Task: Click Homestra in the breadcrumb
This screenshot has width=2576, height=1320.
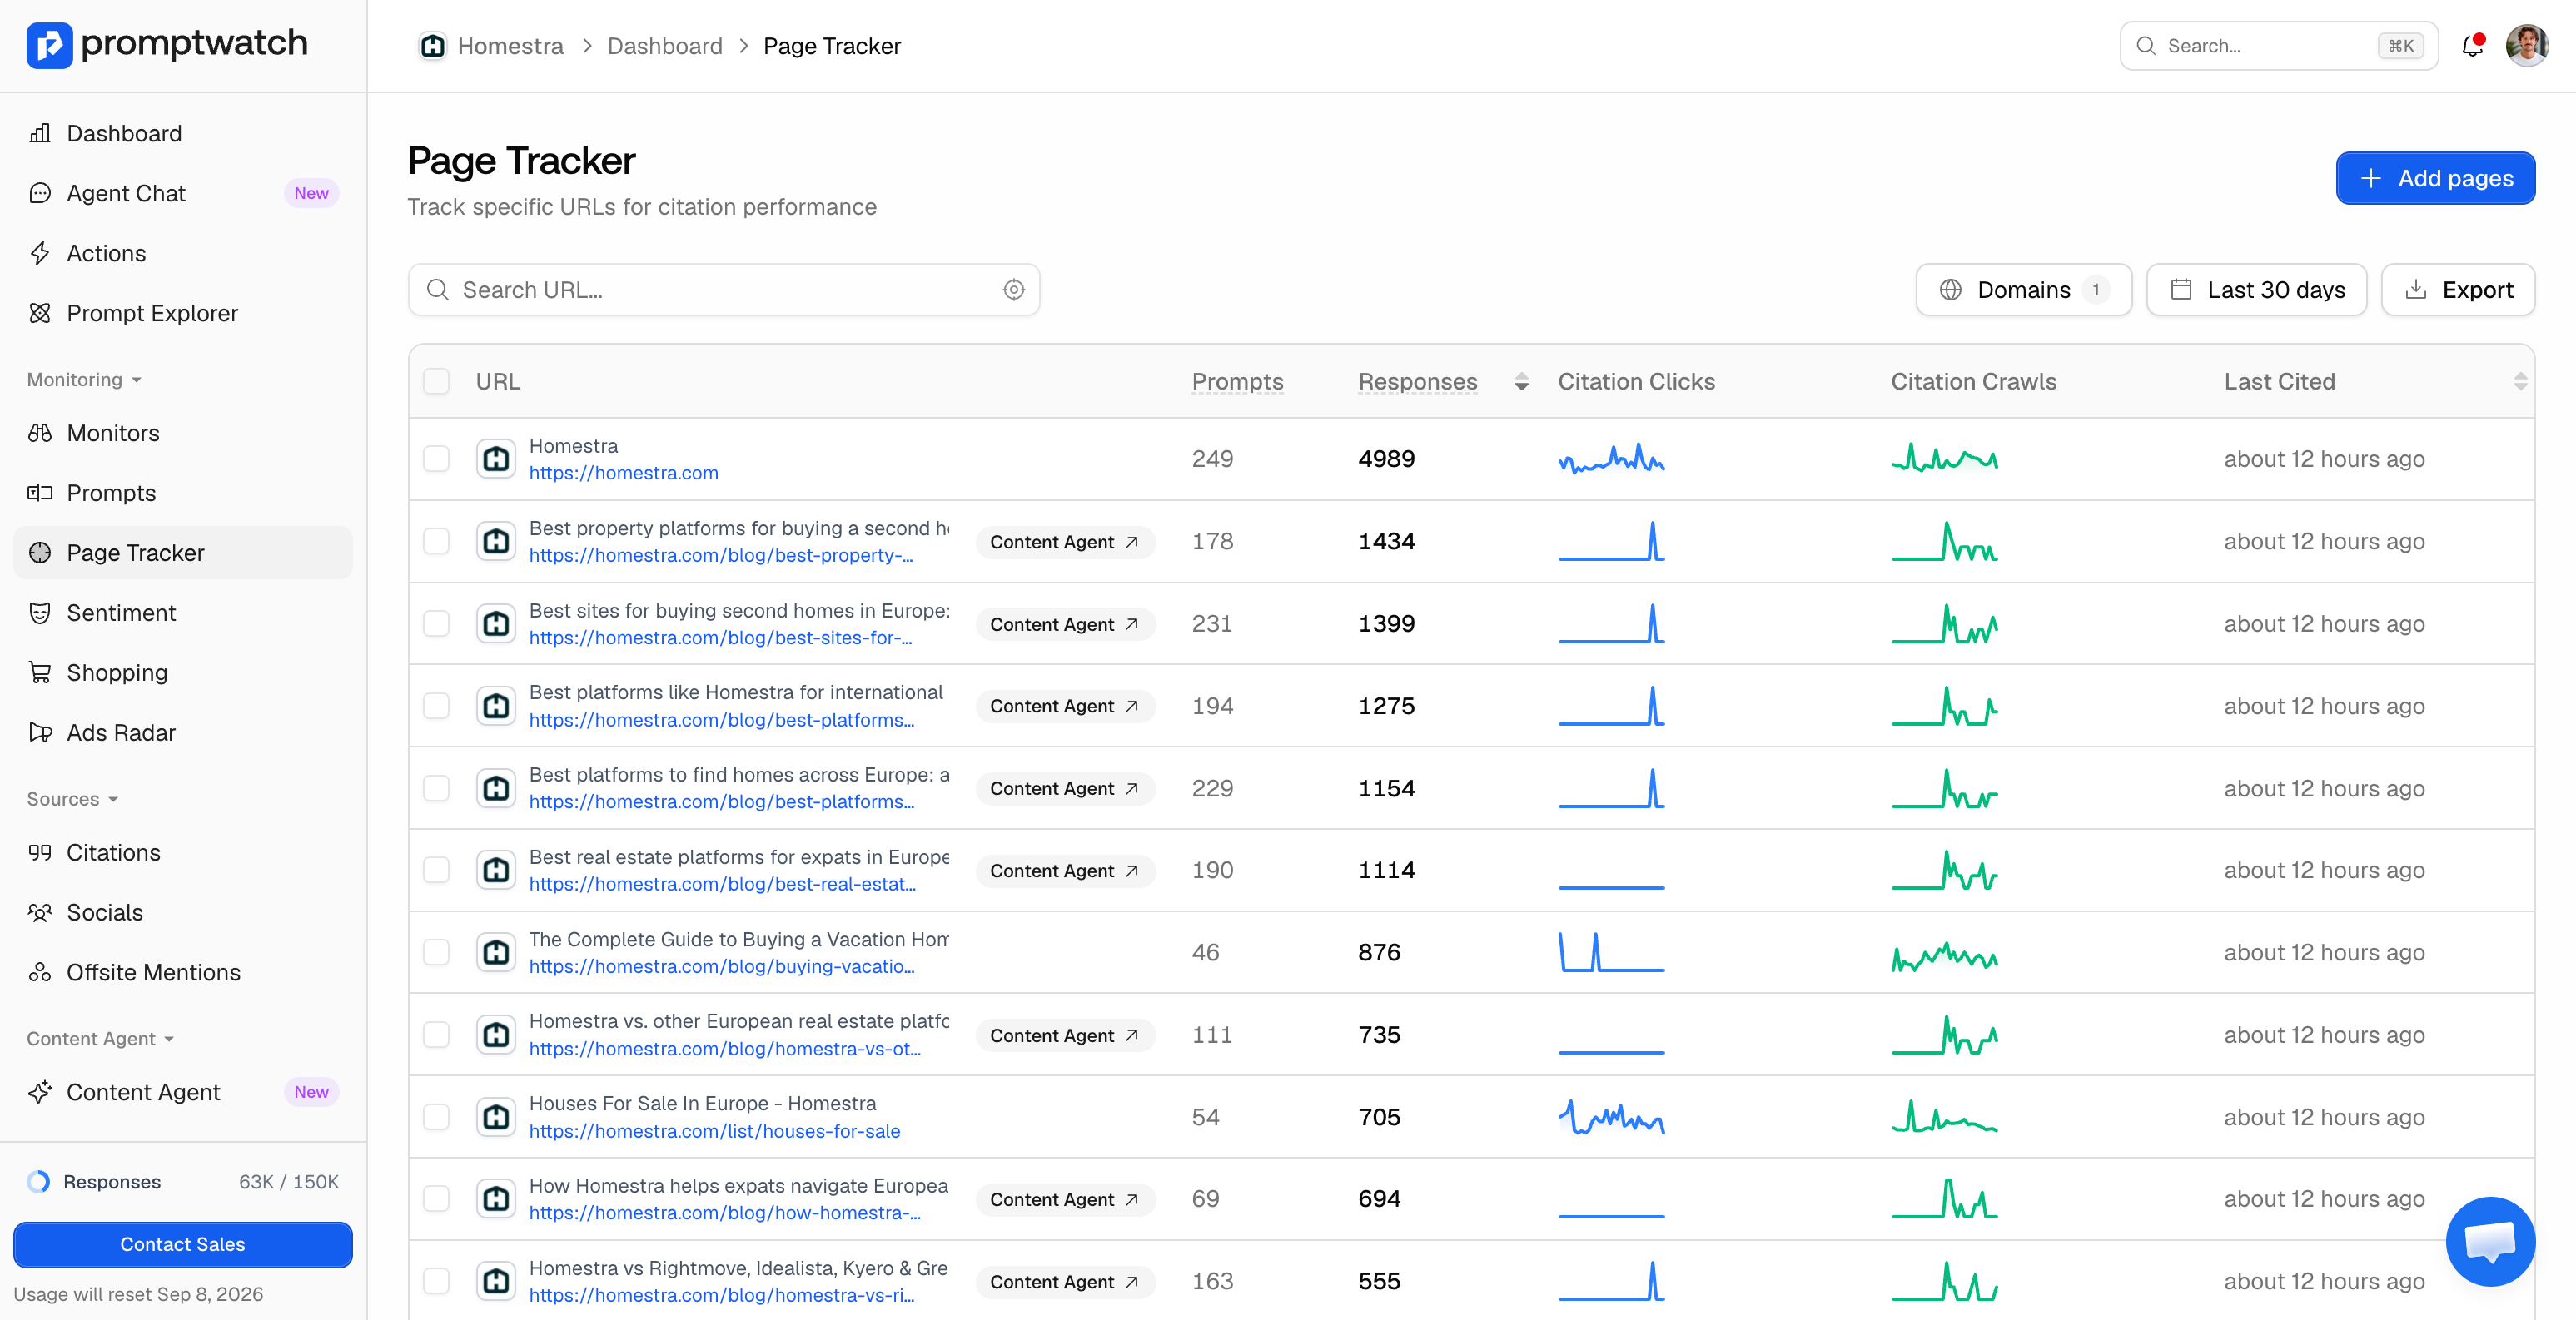Action: [x=510, y=46]
